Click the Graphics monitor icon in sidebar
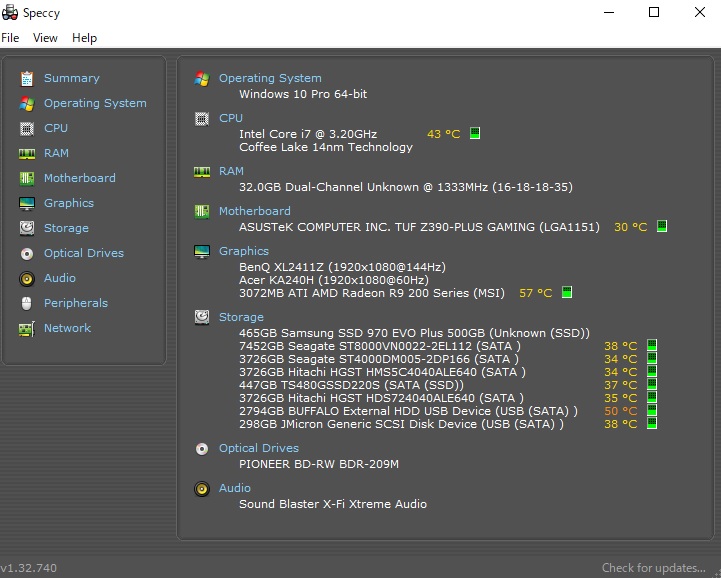Image resolution: width=721 pixels, height=578 pixels. (x=27, y=203)
